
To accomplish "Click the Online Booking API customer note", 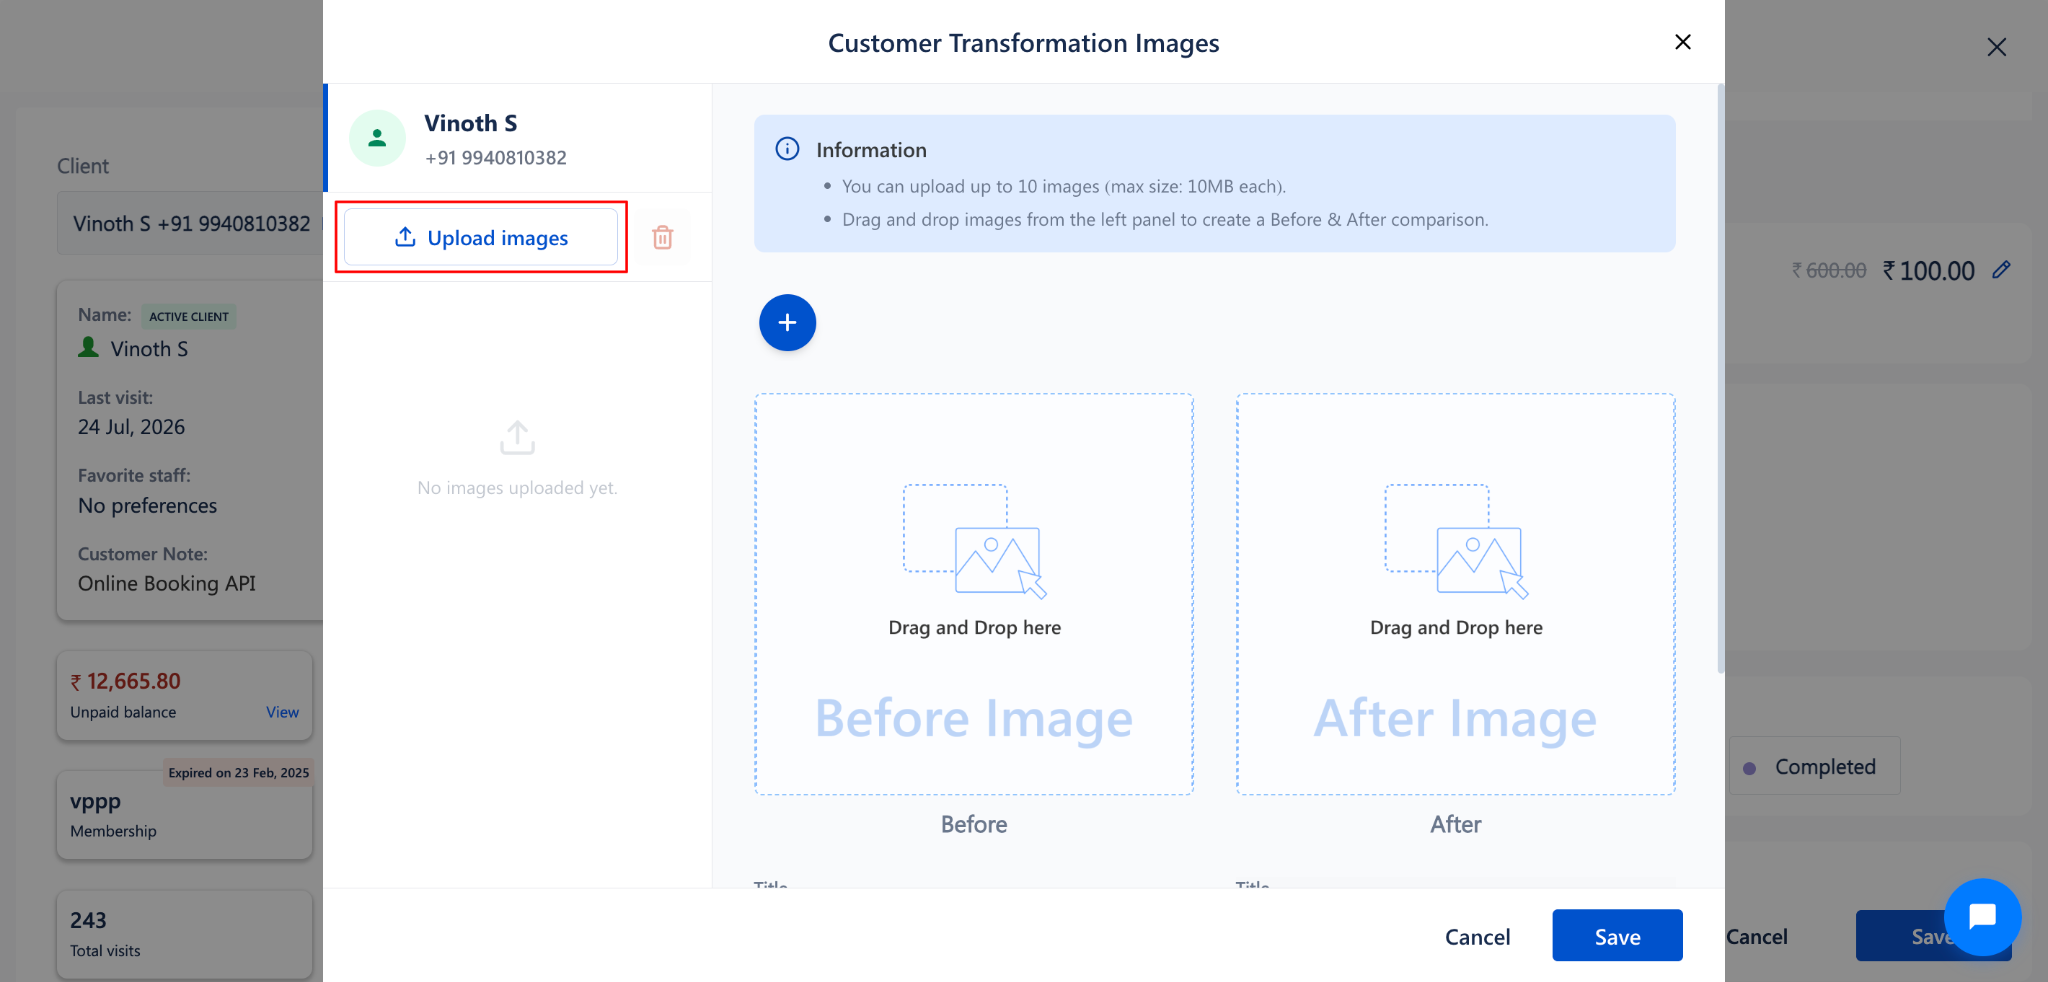I will (167, 583).
